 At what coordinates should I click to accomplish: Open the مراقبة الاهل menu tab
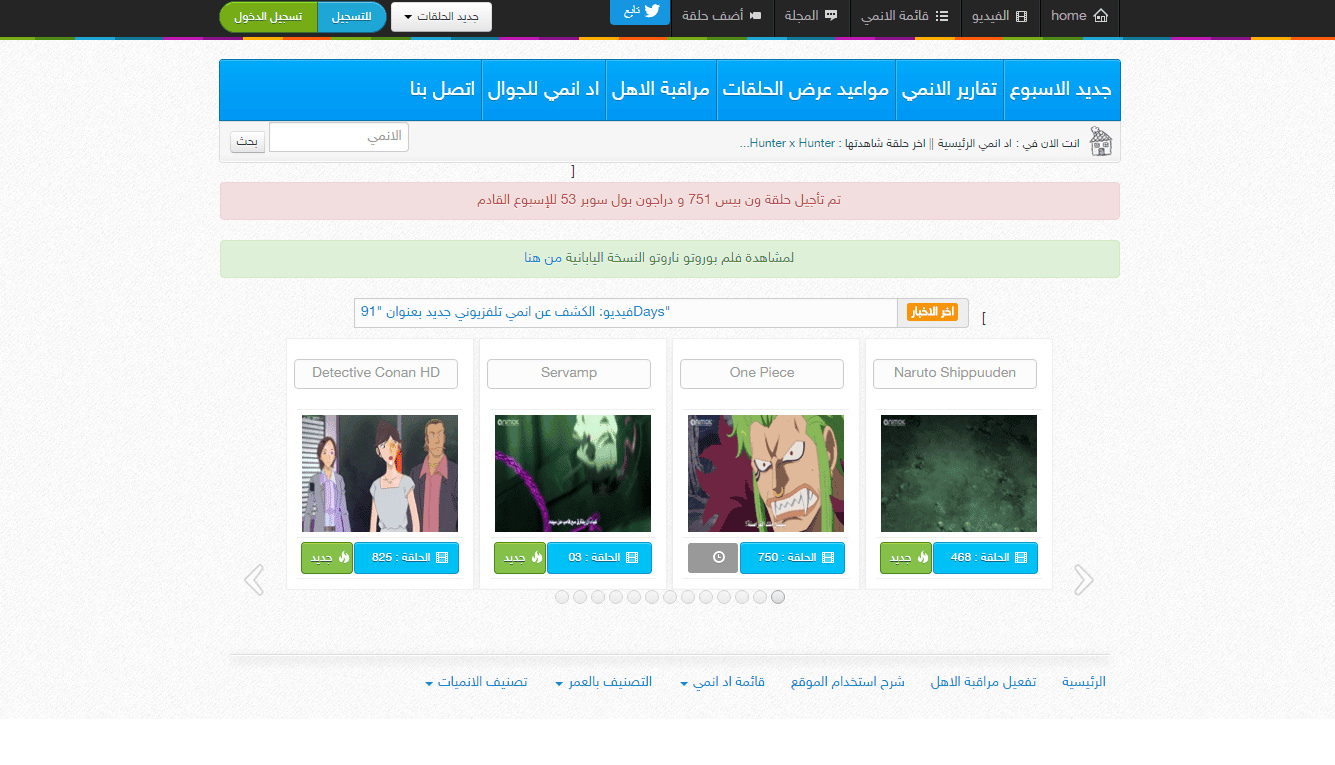(x=661, y=89)
